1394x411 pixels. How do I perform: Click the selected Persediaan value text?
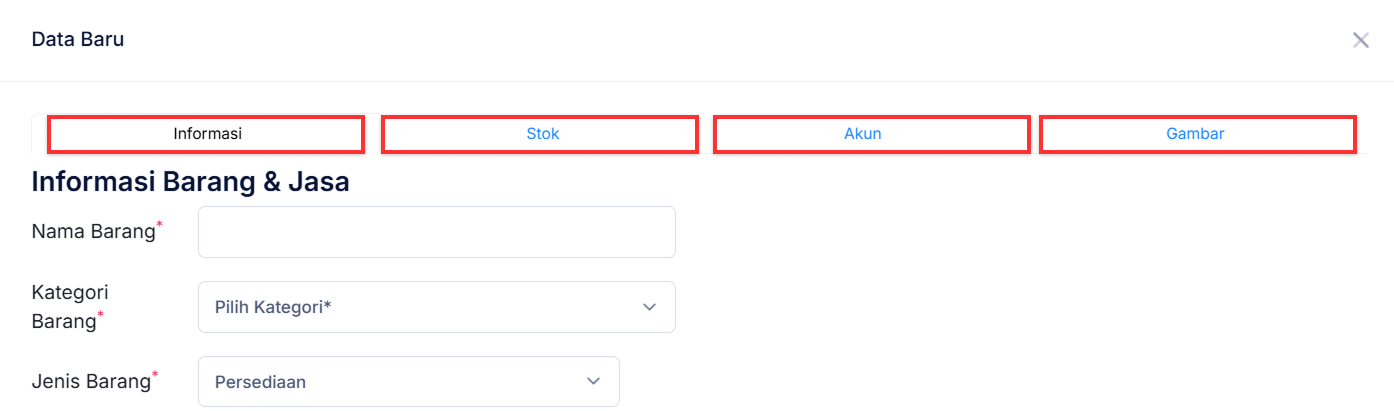260,382
